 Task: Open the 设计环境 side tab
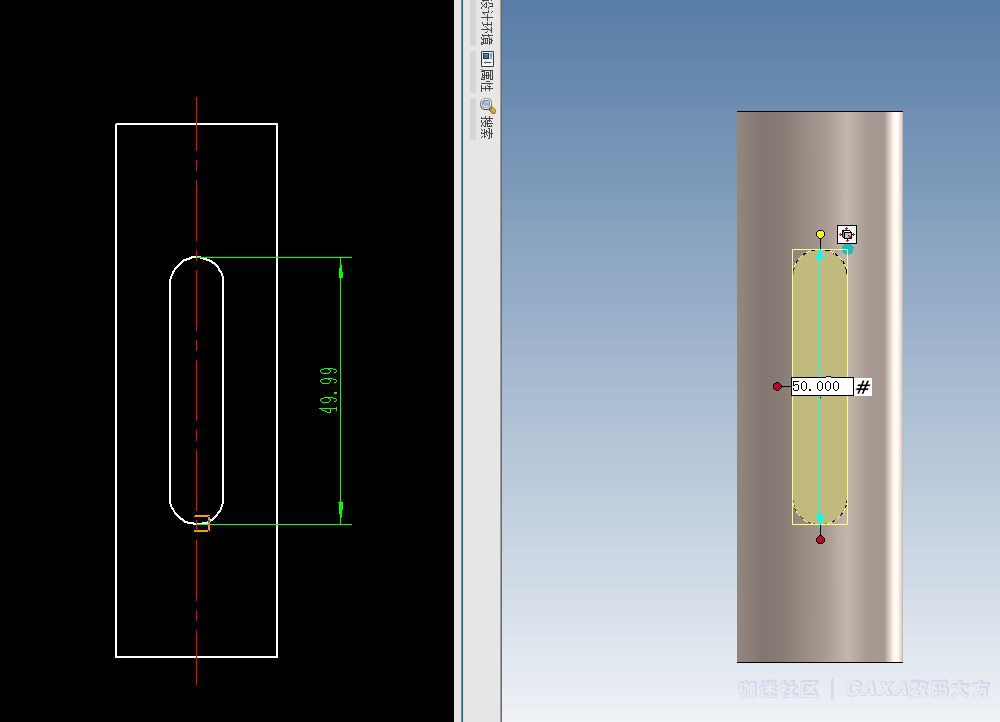[487, 21]
